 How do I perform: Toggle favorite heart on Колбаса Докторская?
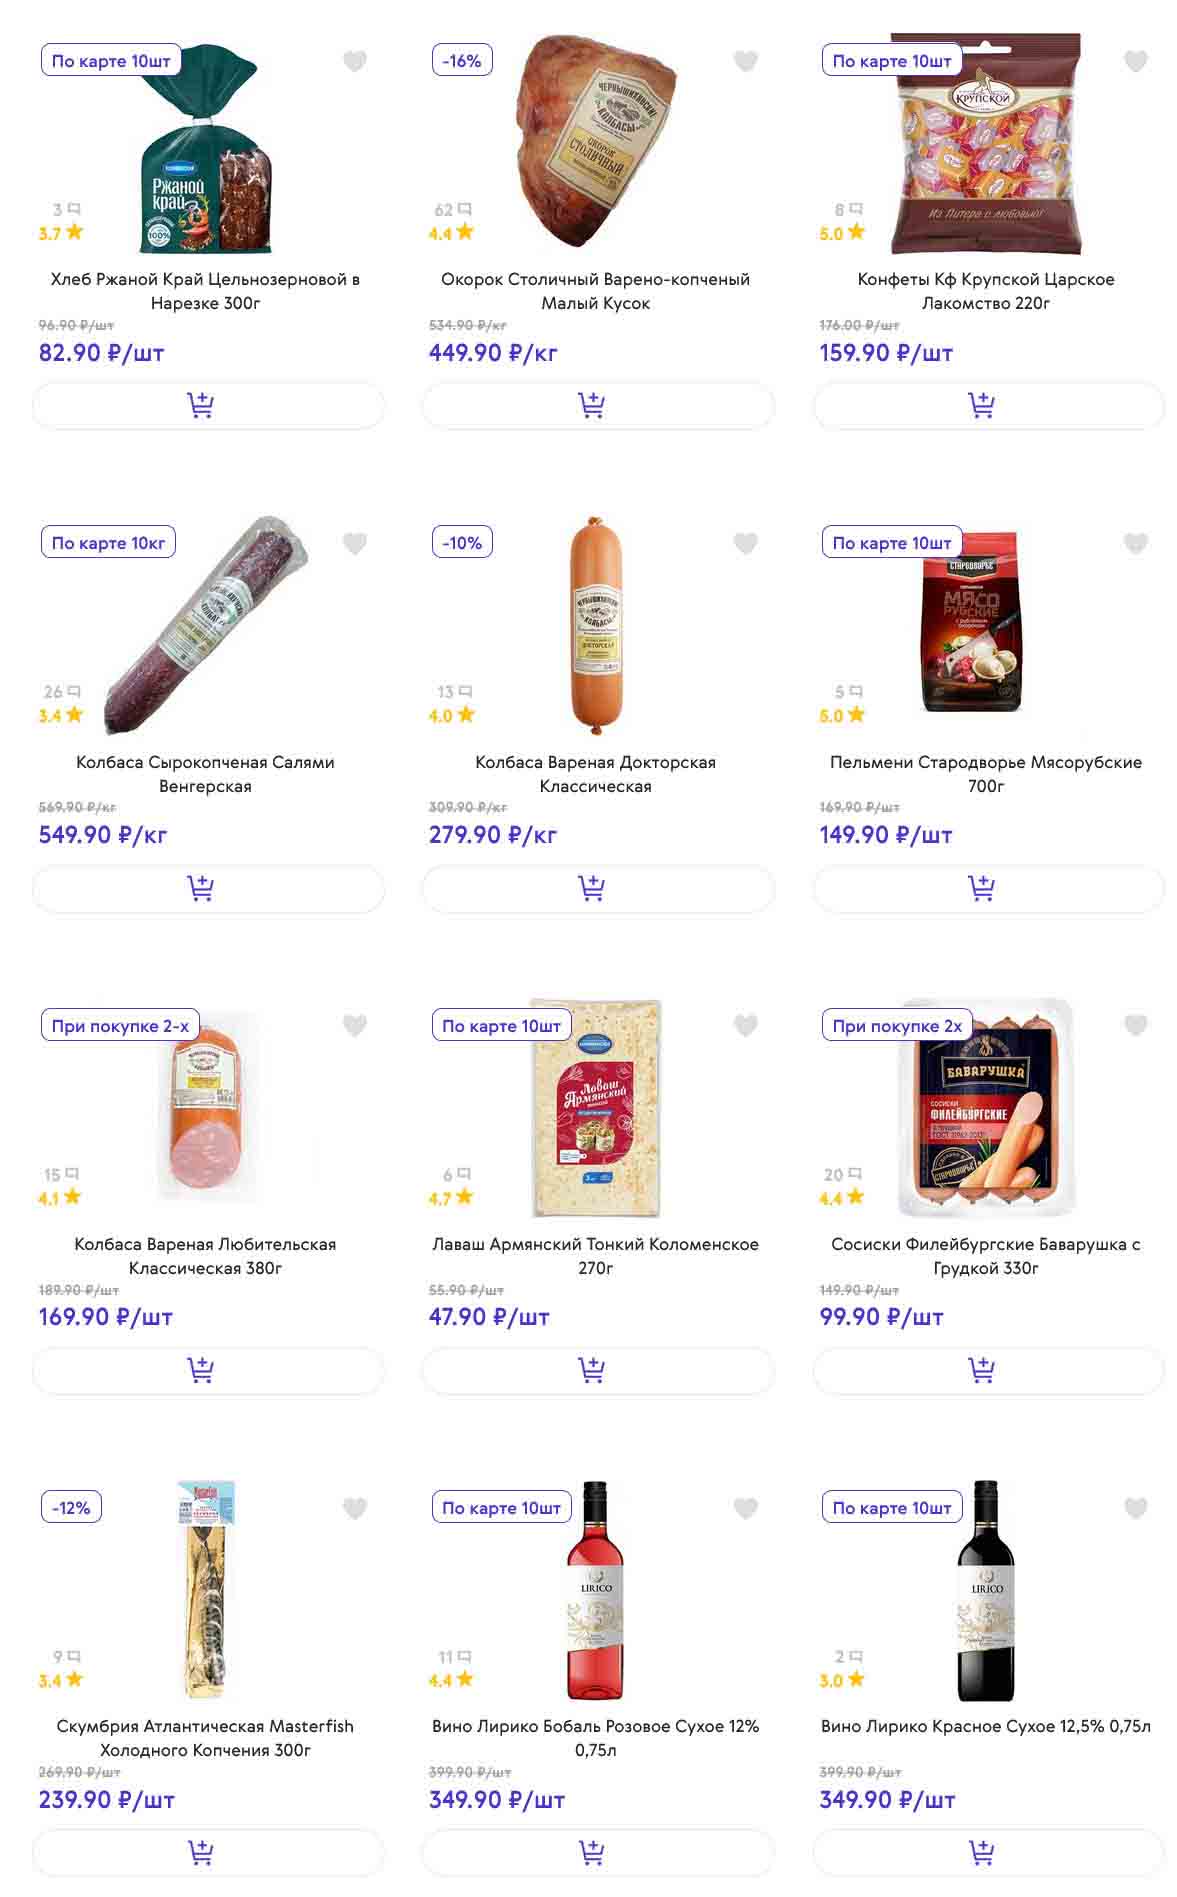click(x=745, y=544)
